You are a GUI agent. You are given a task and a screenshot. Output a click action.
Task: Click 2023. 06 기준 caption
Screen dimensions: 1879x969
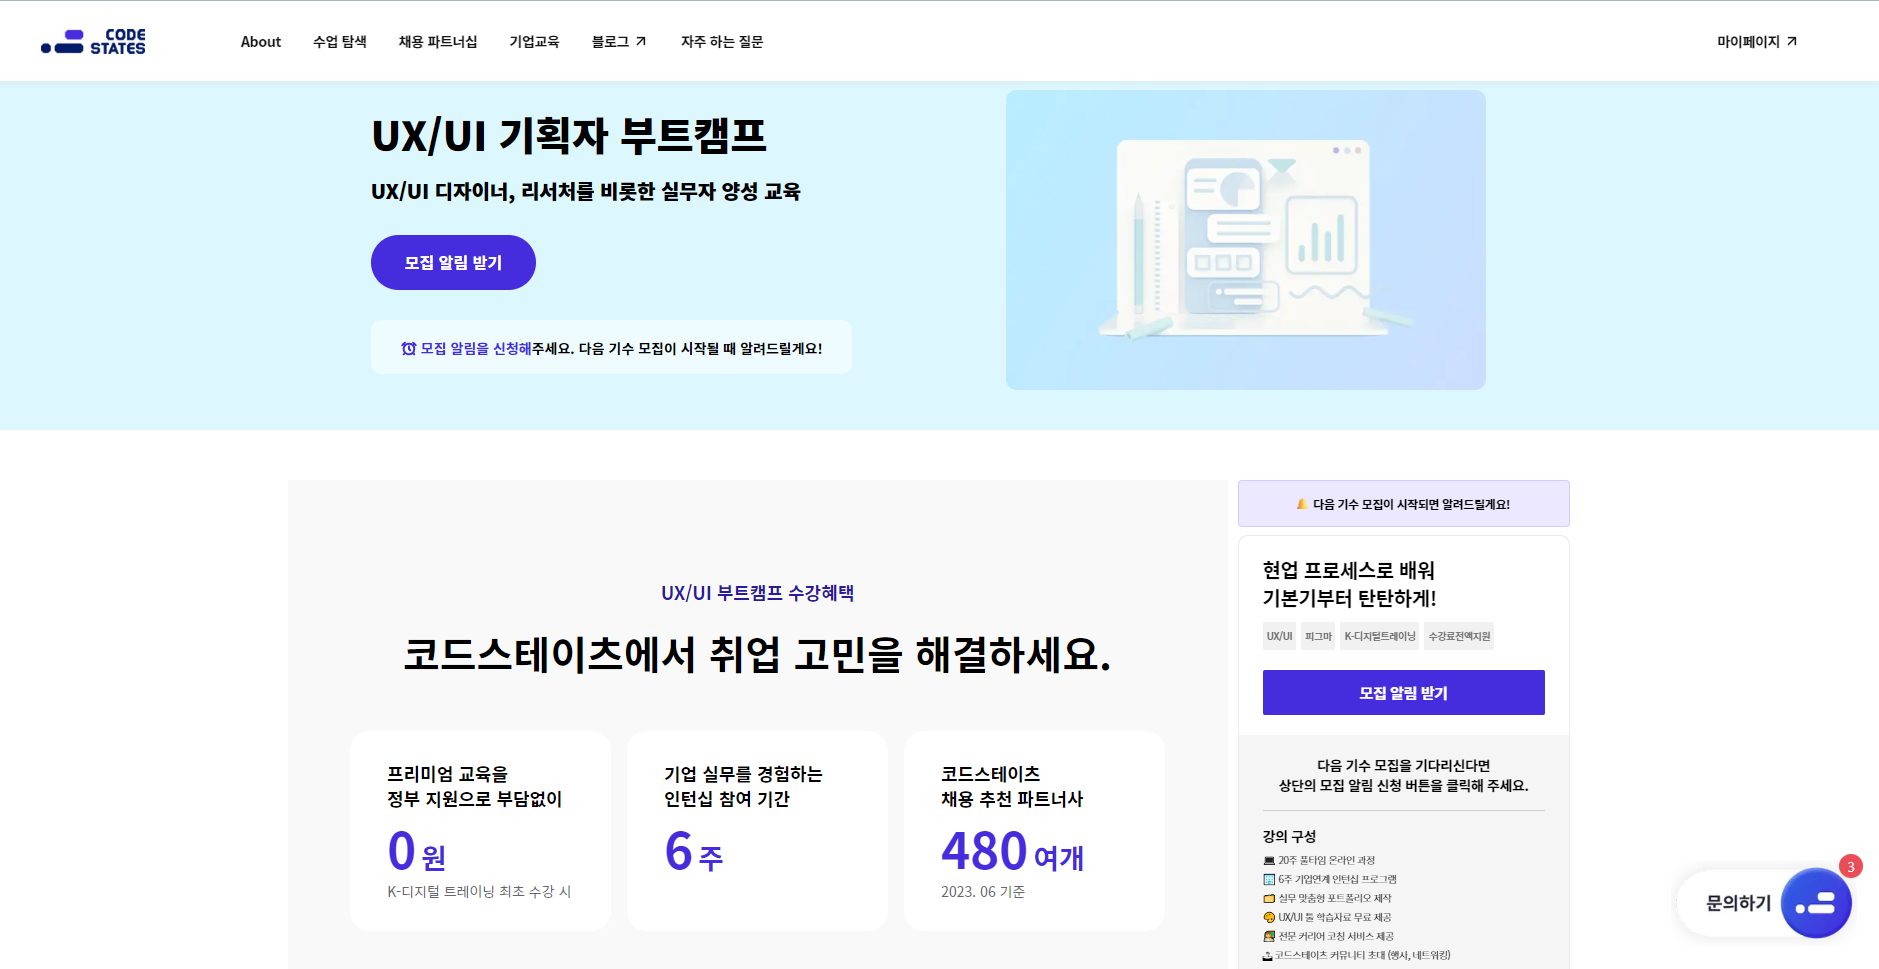983,892
